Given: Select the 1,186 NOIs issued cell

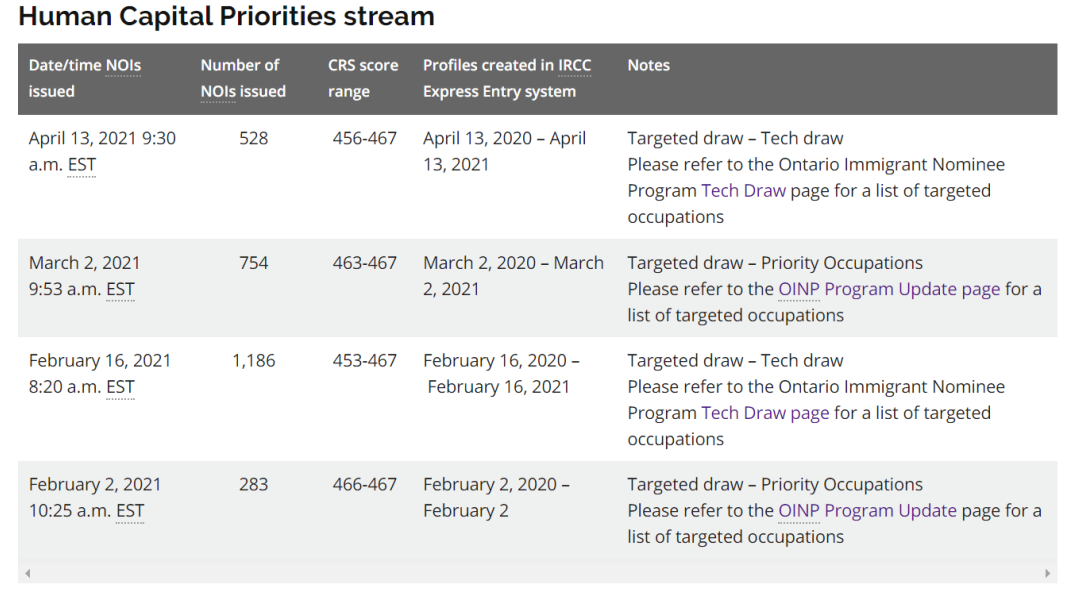Looking at the screenshot, I should [x=254, y=361].
